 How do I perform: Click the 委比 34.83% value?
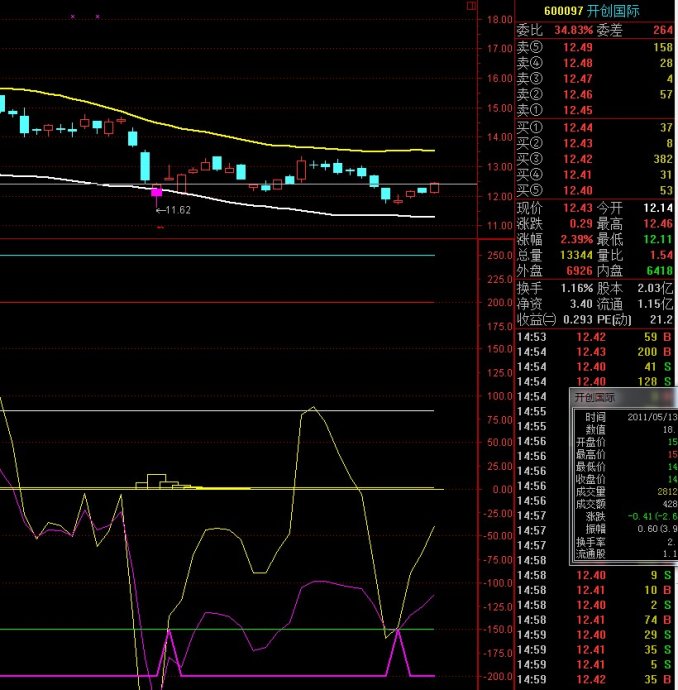[575, 30]
